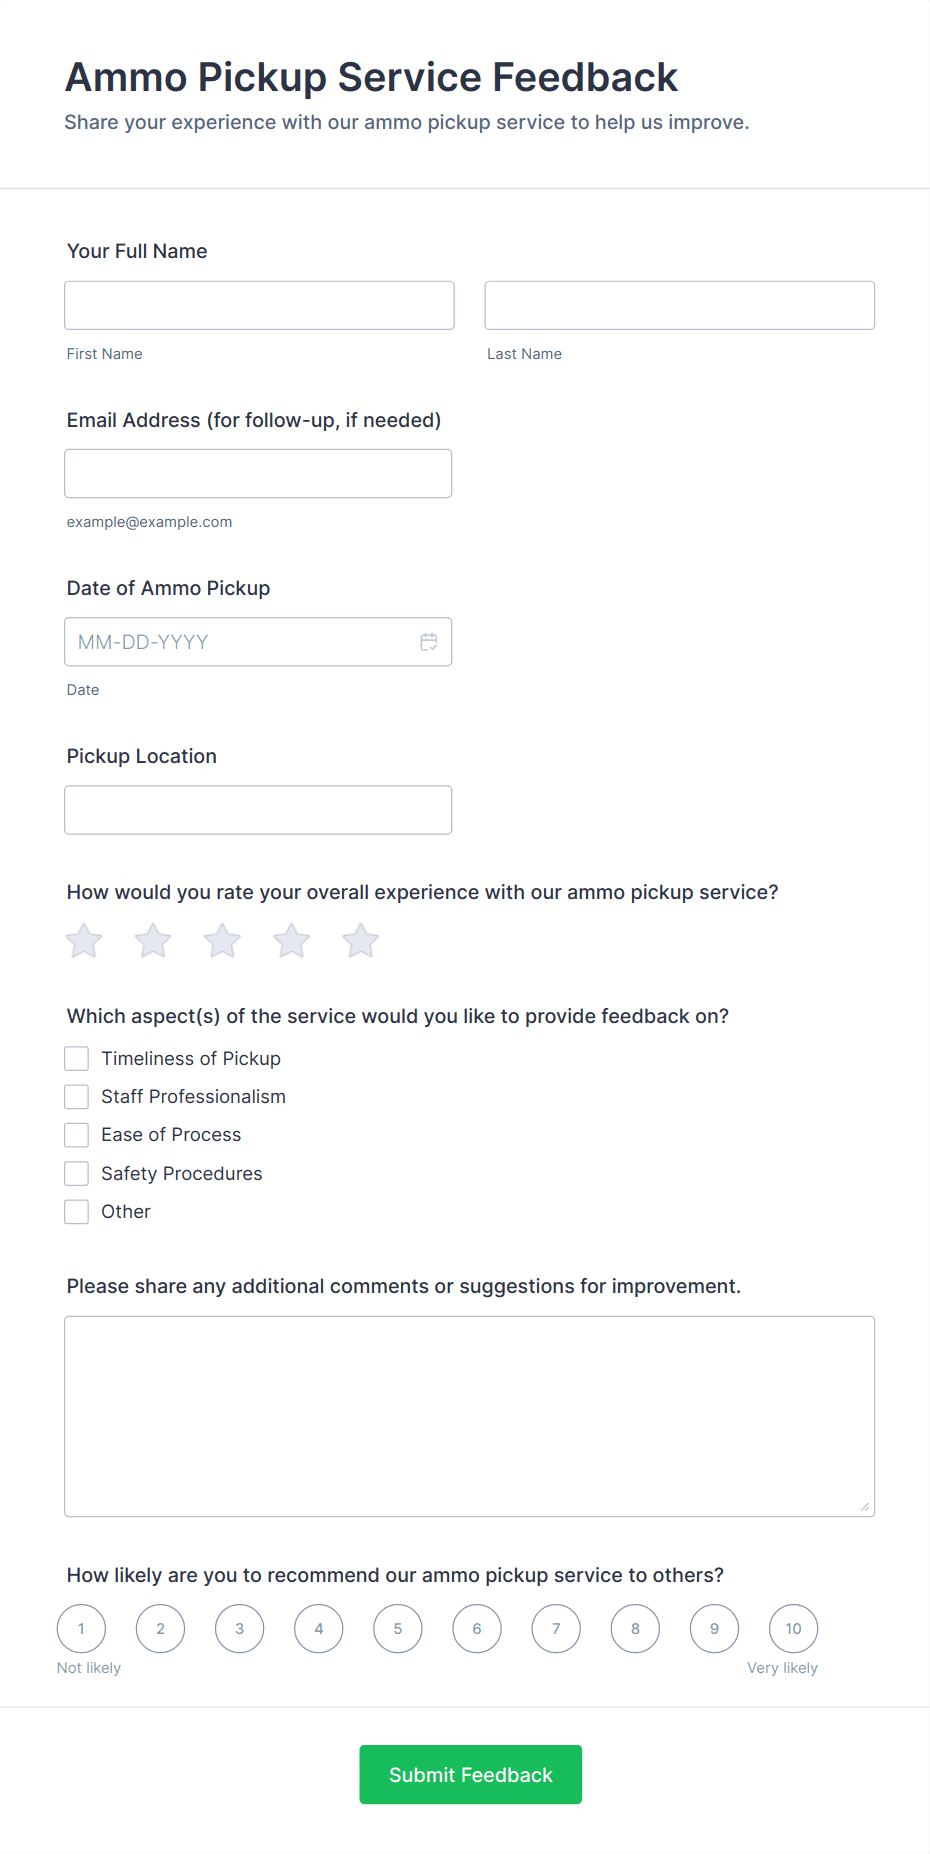The height and width of the screenshot is (1854, 930).
Task: Select recommendation score 1
Action: (x=81, y=1629)
